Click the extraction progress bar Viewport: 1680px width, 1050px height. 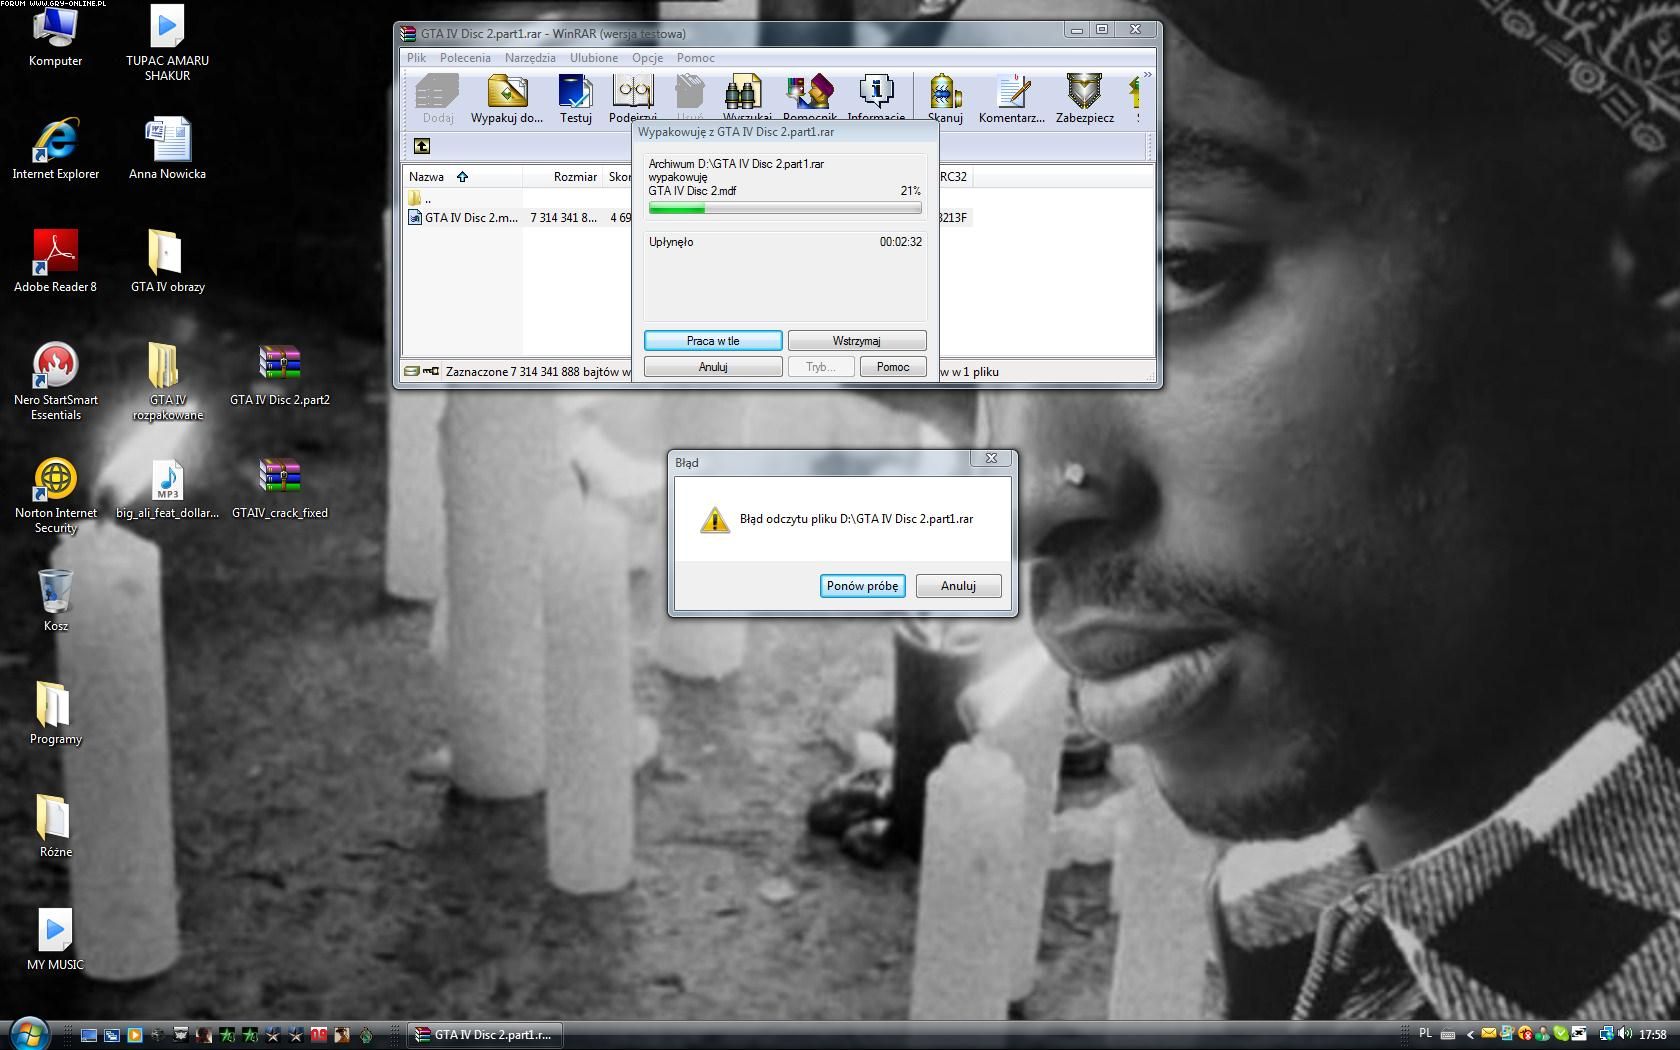click(x=785, y=208)
